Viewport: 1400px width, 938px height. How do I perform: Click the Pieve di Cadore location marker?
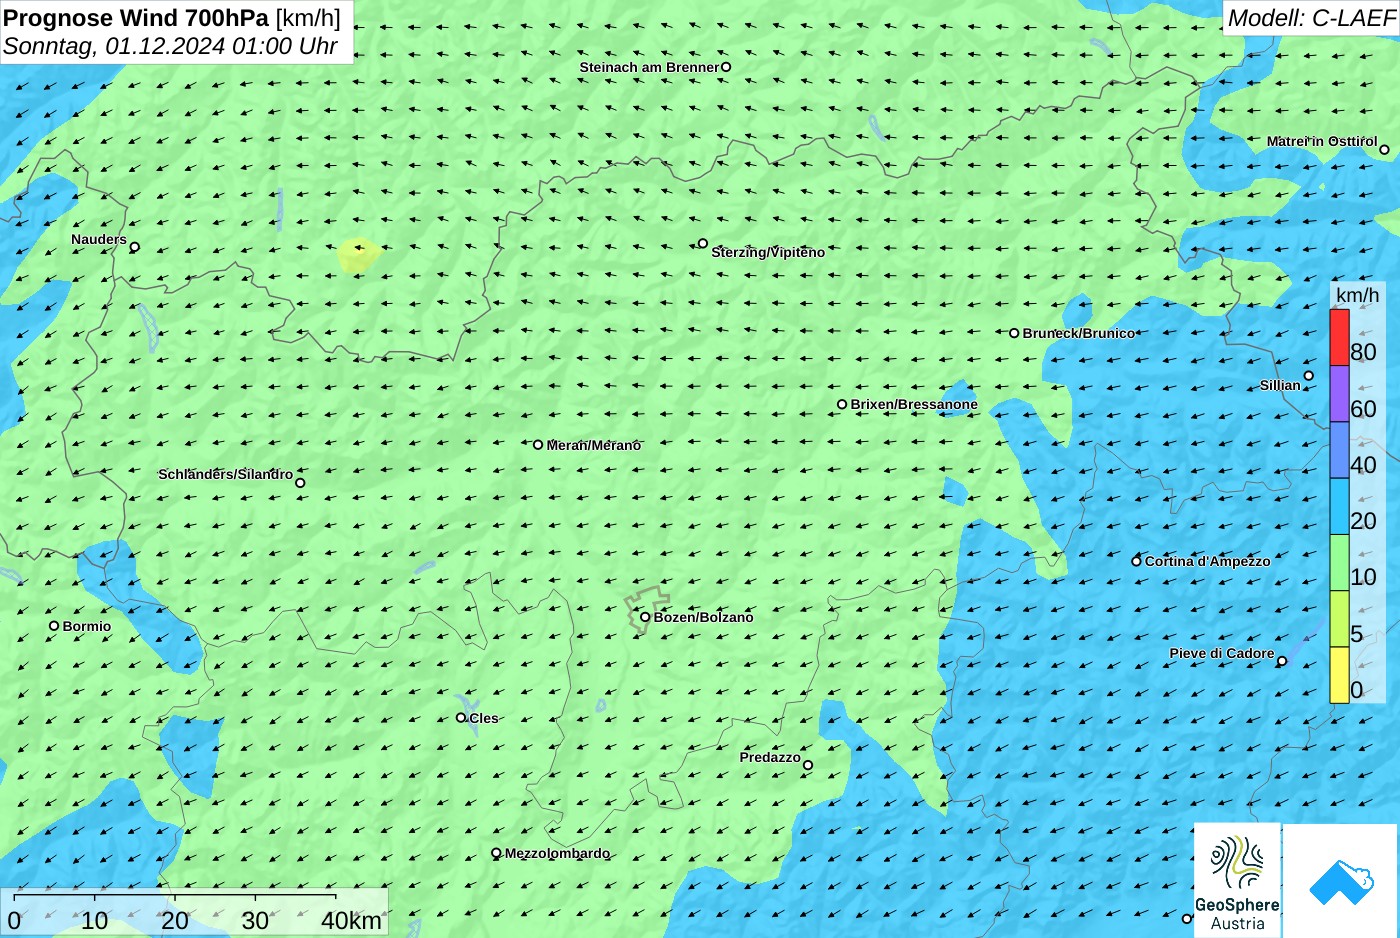(1282, 661)
